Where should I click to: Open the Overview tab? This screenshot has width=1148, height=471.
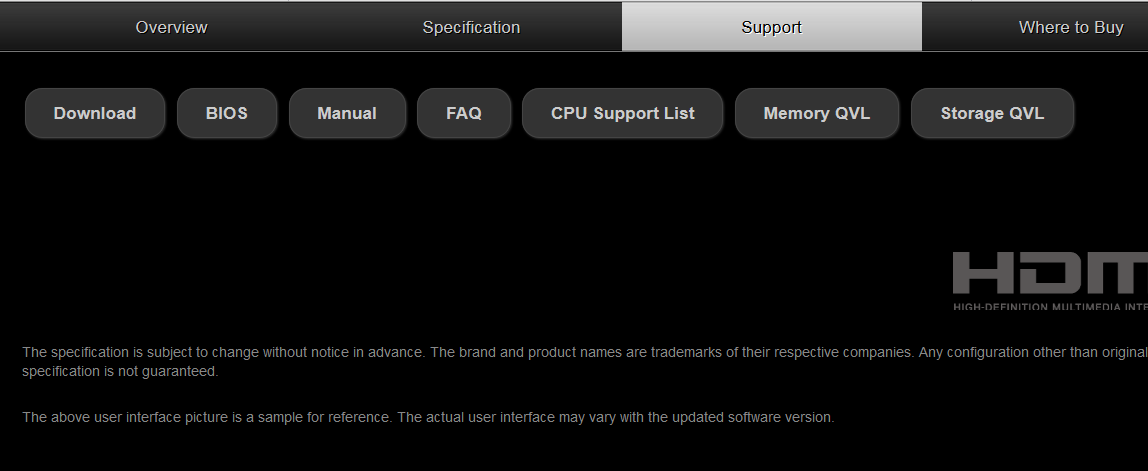171,27
